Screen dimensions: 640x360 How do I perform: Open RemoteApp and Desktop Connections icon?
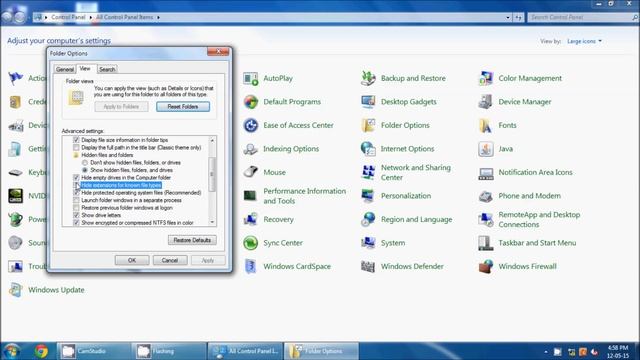pos(486,220)
